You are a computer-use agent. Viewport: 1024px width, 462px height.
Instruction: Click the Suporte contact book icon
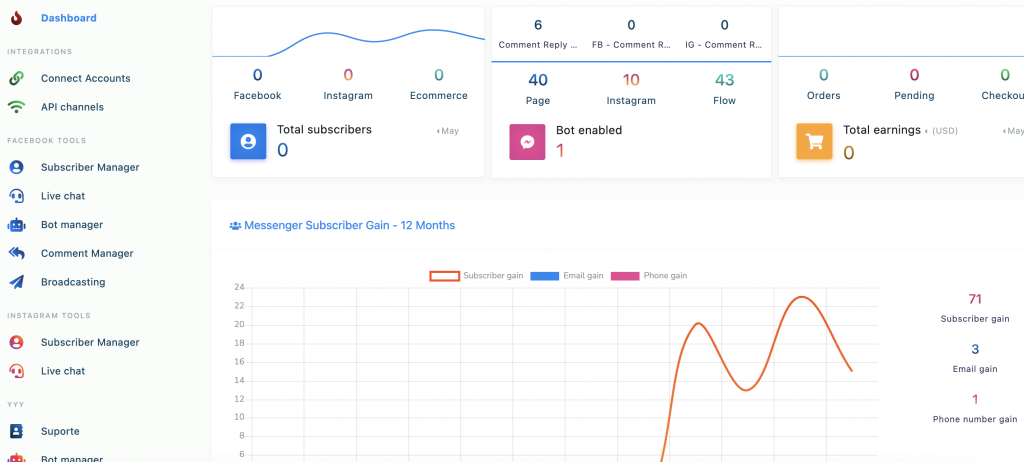pos(16,431)
